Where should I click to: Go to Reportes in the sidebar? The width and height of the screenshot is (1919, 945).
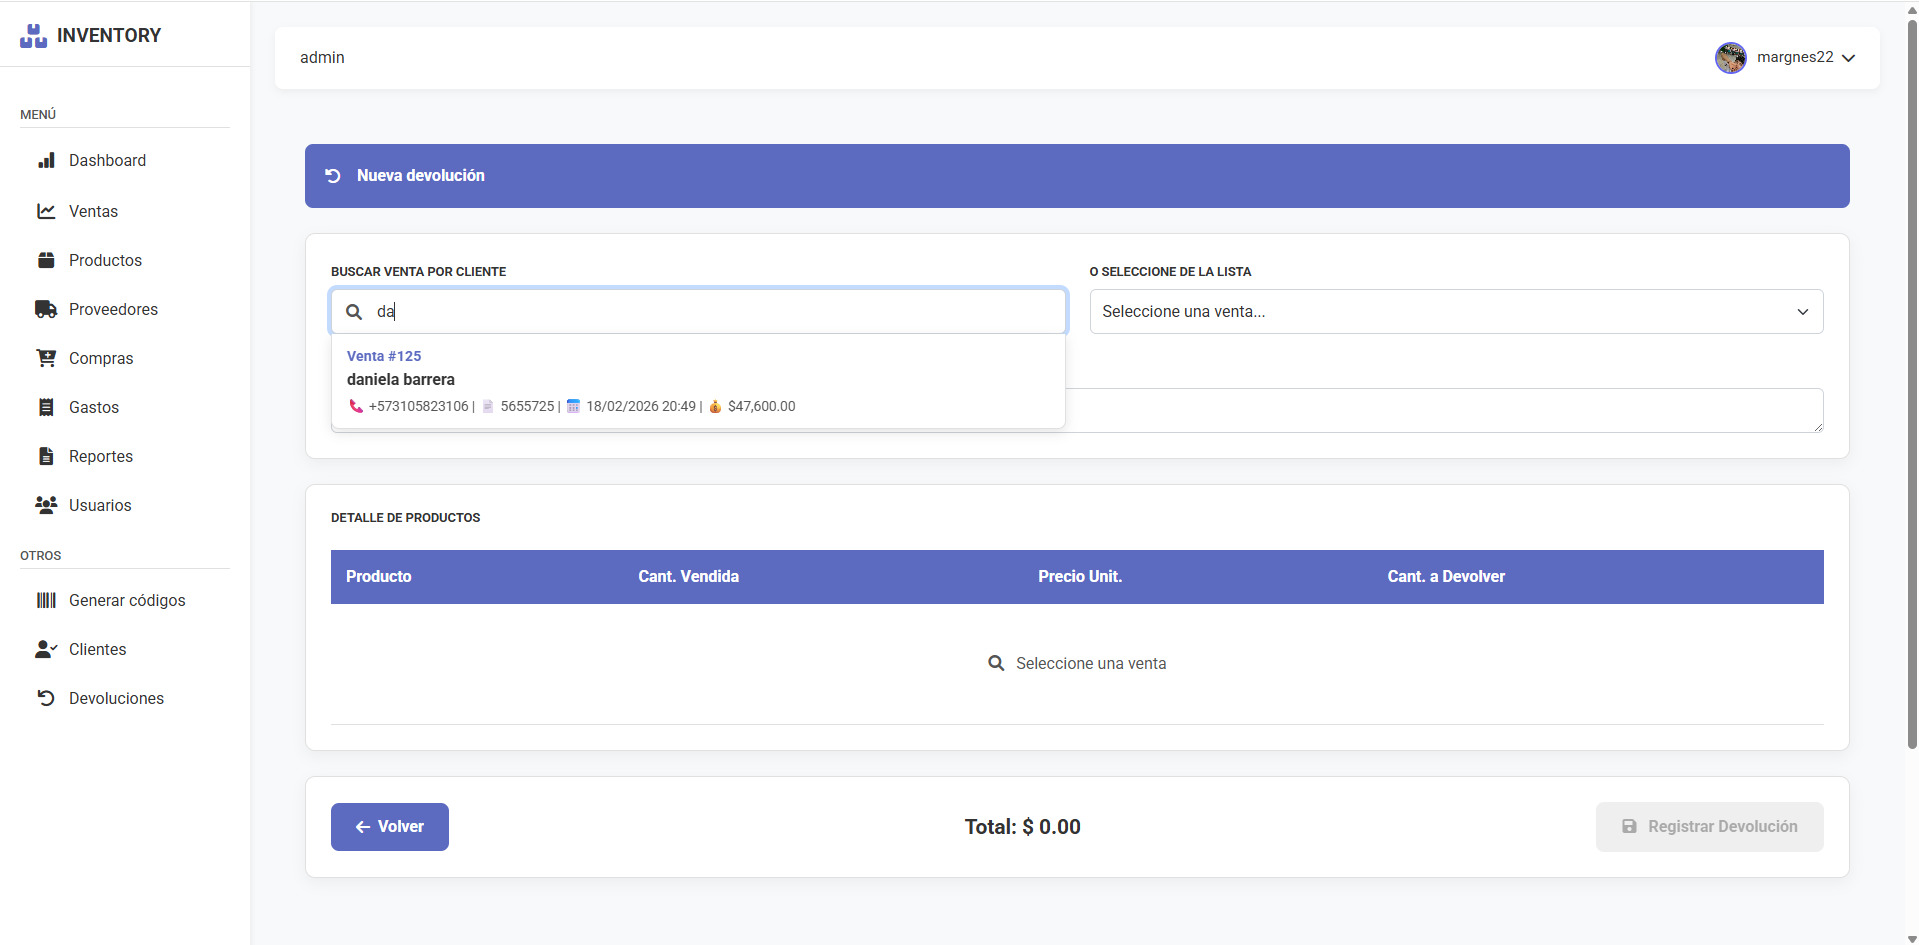[100, 456]
